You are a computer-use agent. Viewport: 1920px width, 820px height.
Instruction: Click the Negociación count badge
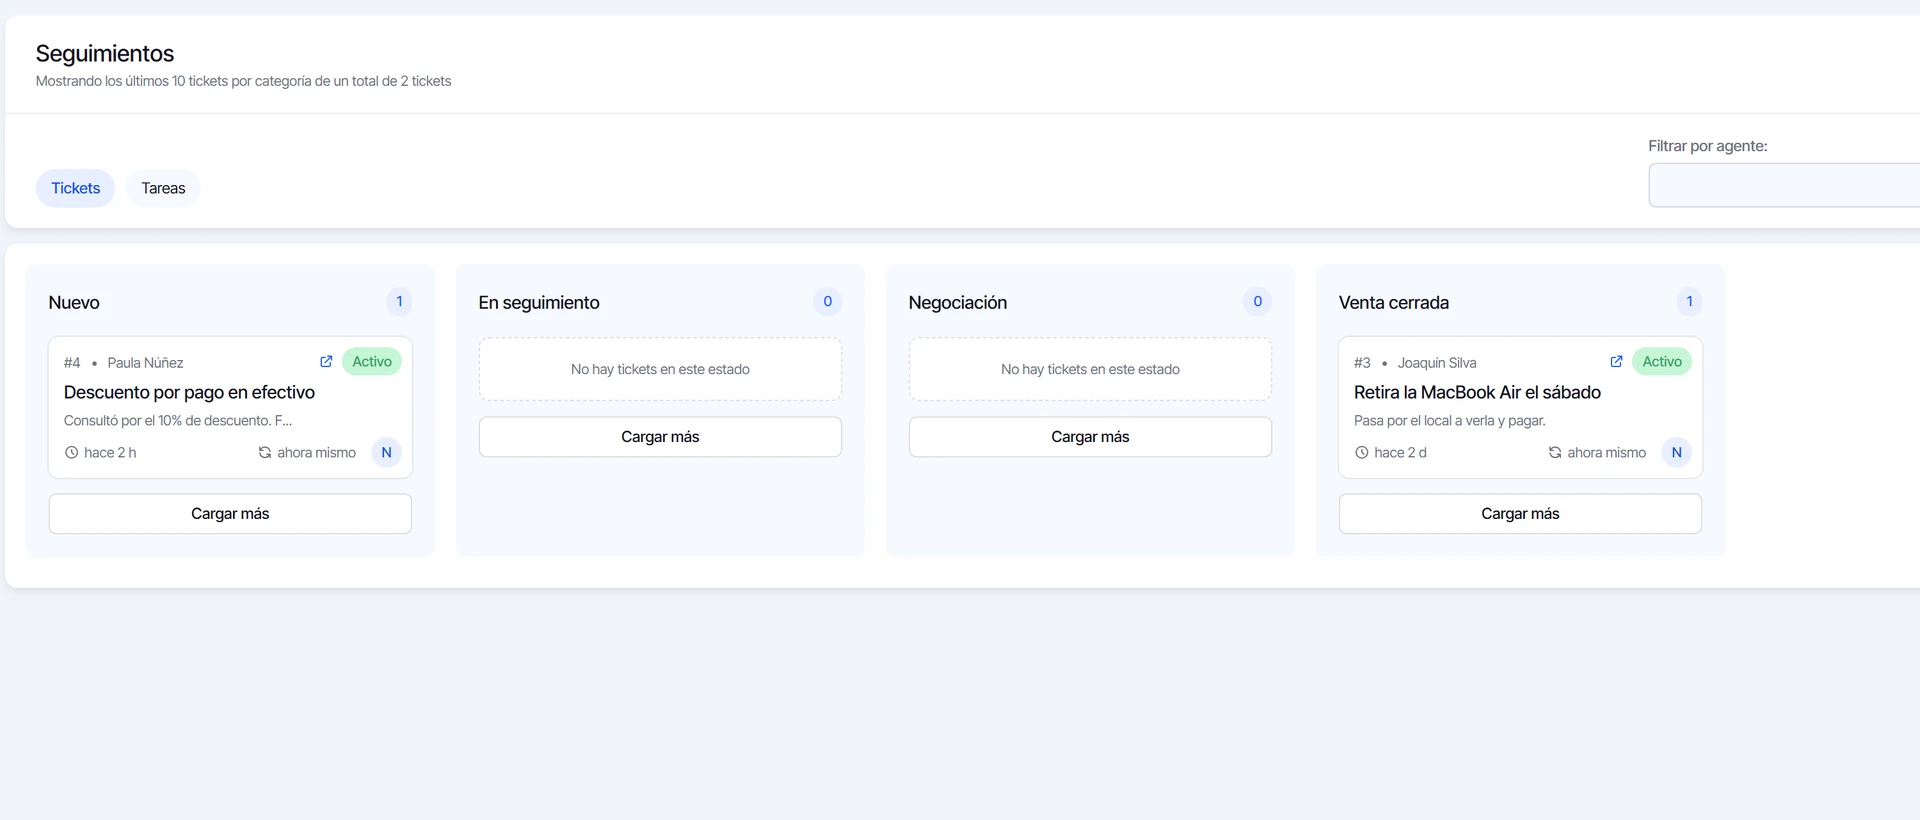(1258, 302)
